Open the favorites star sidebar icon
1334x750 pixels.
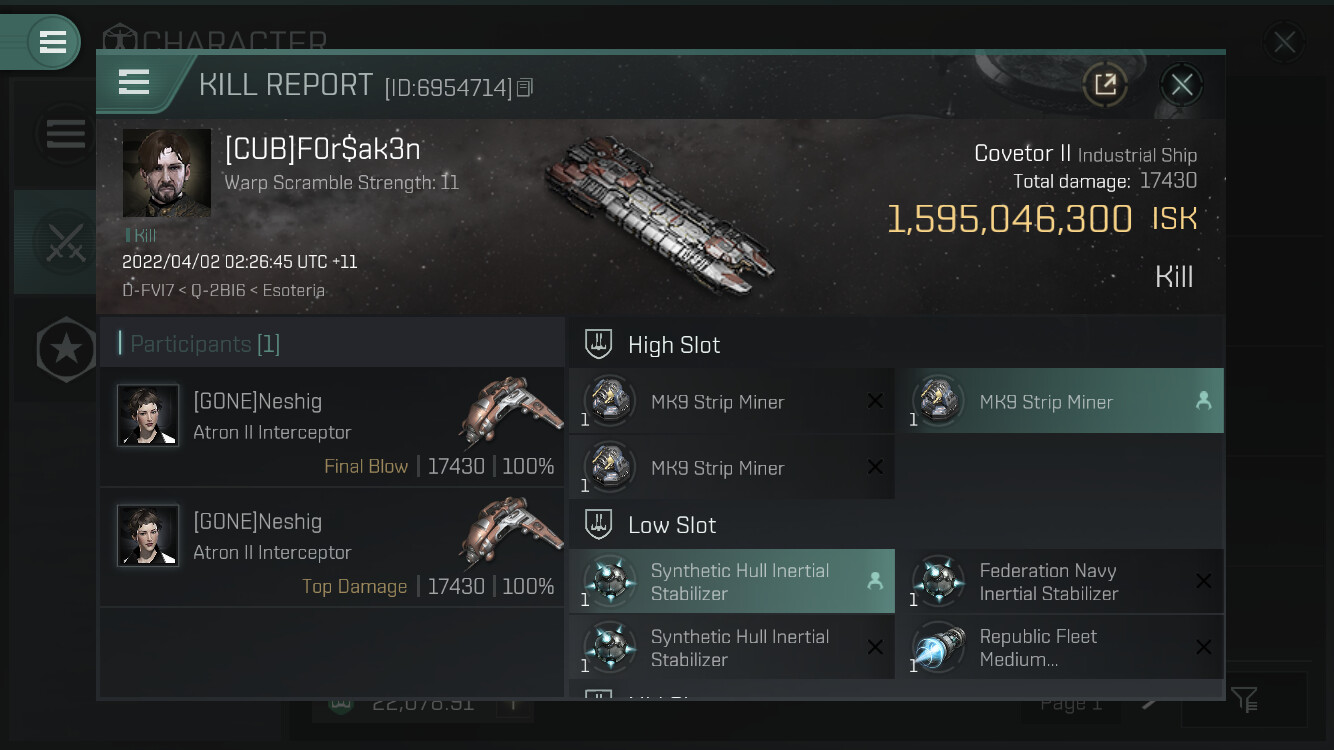pos(66,349)
